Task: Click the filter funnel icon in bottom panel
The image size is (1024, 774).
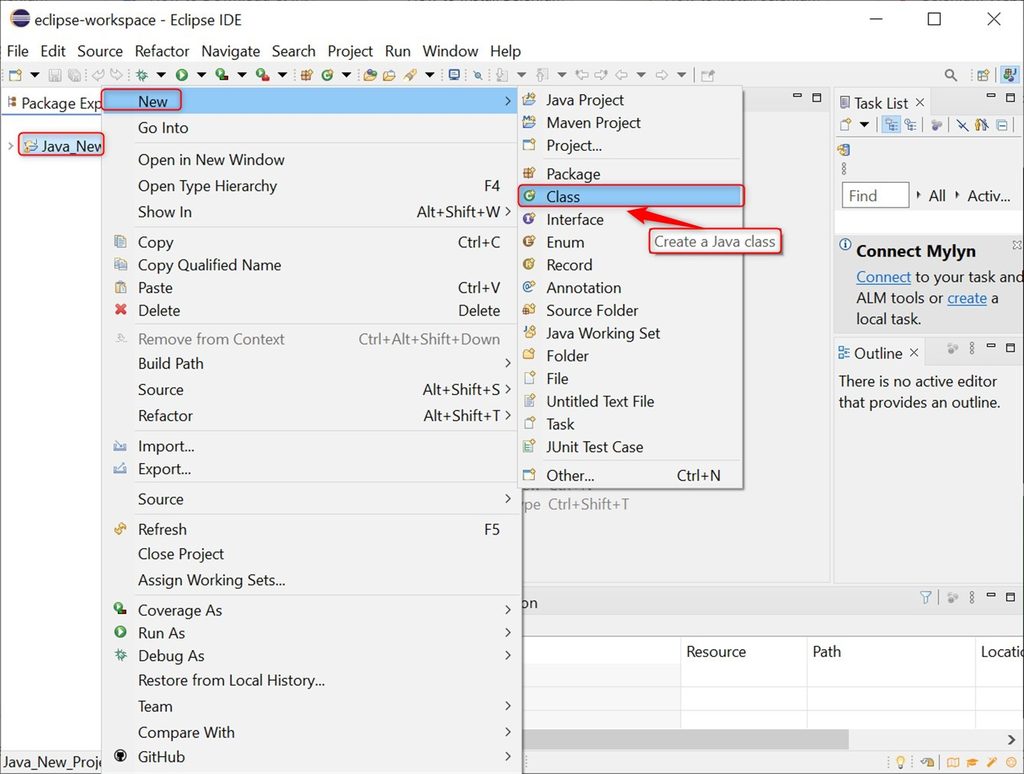Action: 925,597
